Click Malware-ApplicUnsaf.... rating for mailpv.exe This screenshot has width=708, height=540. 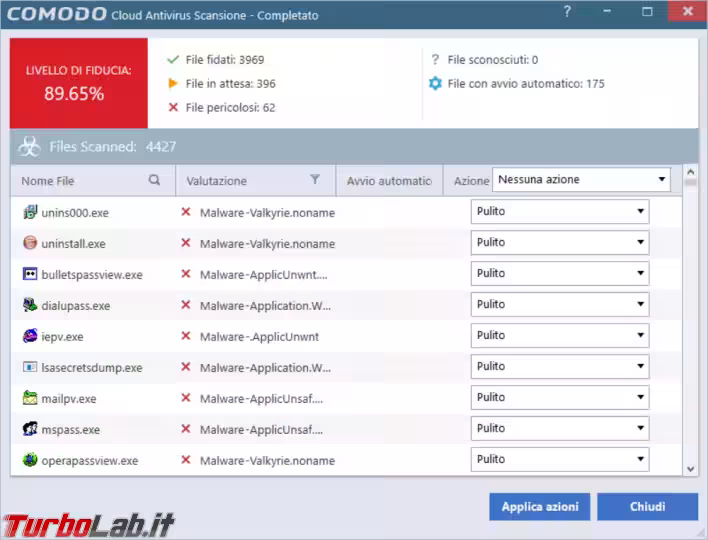click(261, 399)
